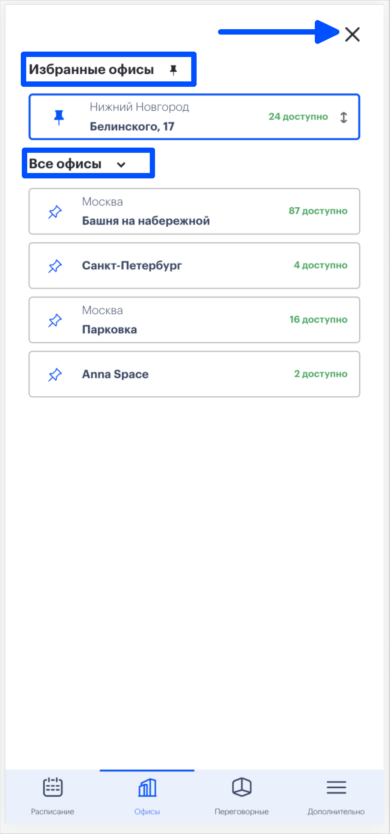This screenshot has height=834, width=390.
Task: Click the 24 доступно availability label
Action: [x=298, y=116]
